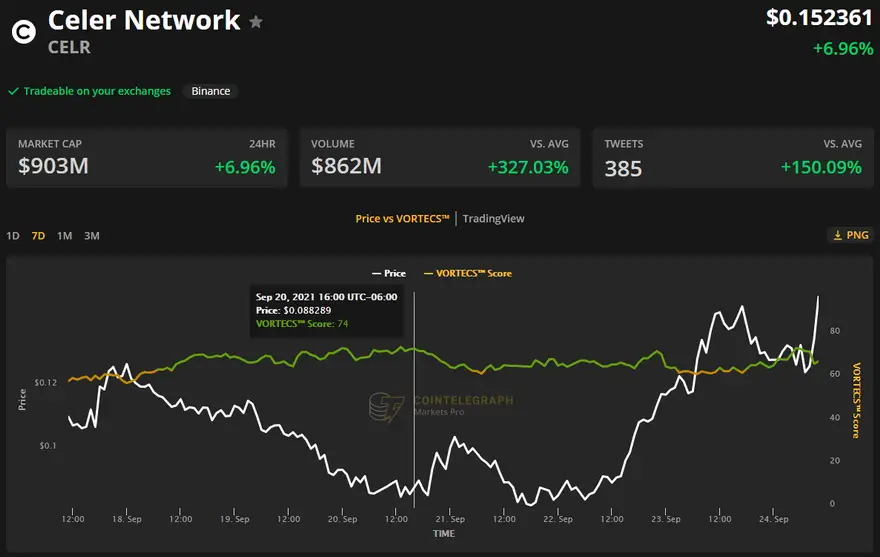Click the +150.09% tweets vs. avg value
The image size is (880, 557).
tap(821, 167)
